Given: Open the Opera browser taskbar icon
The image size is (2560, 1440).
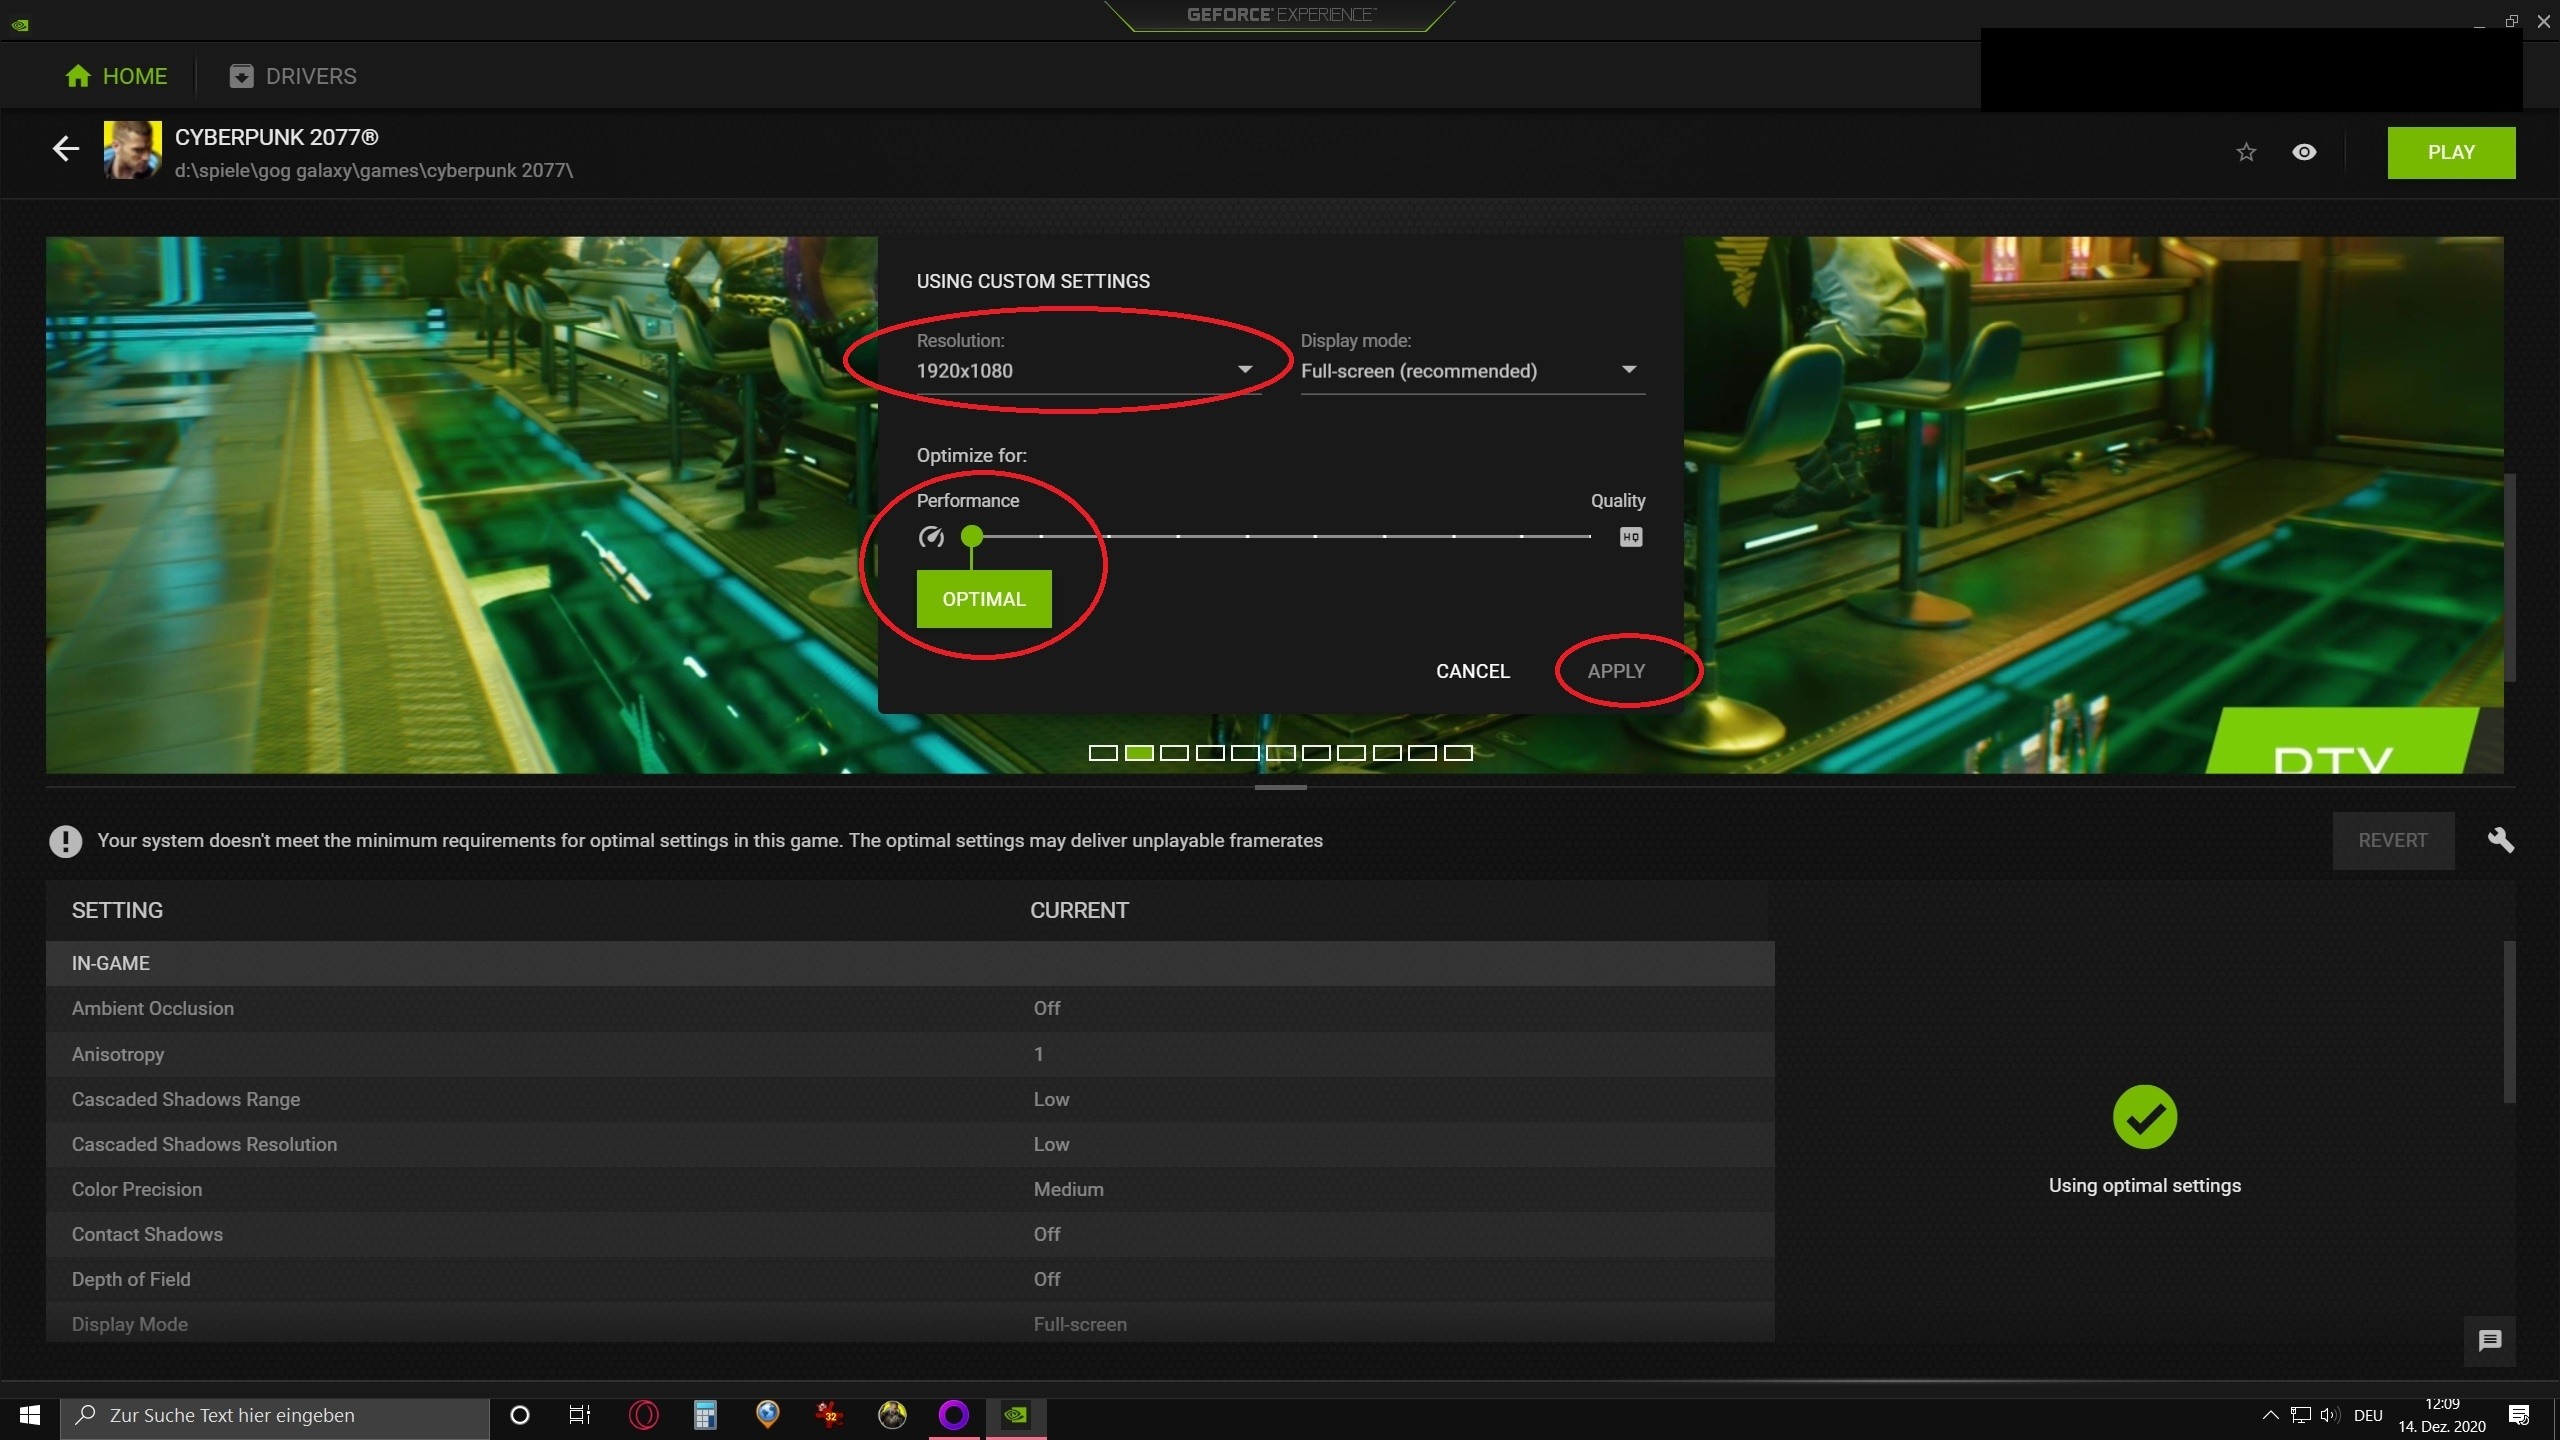Looking at the screenshot, I should click(643, 1415).
